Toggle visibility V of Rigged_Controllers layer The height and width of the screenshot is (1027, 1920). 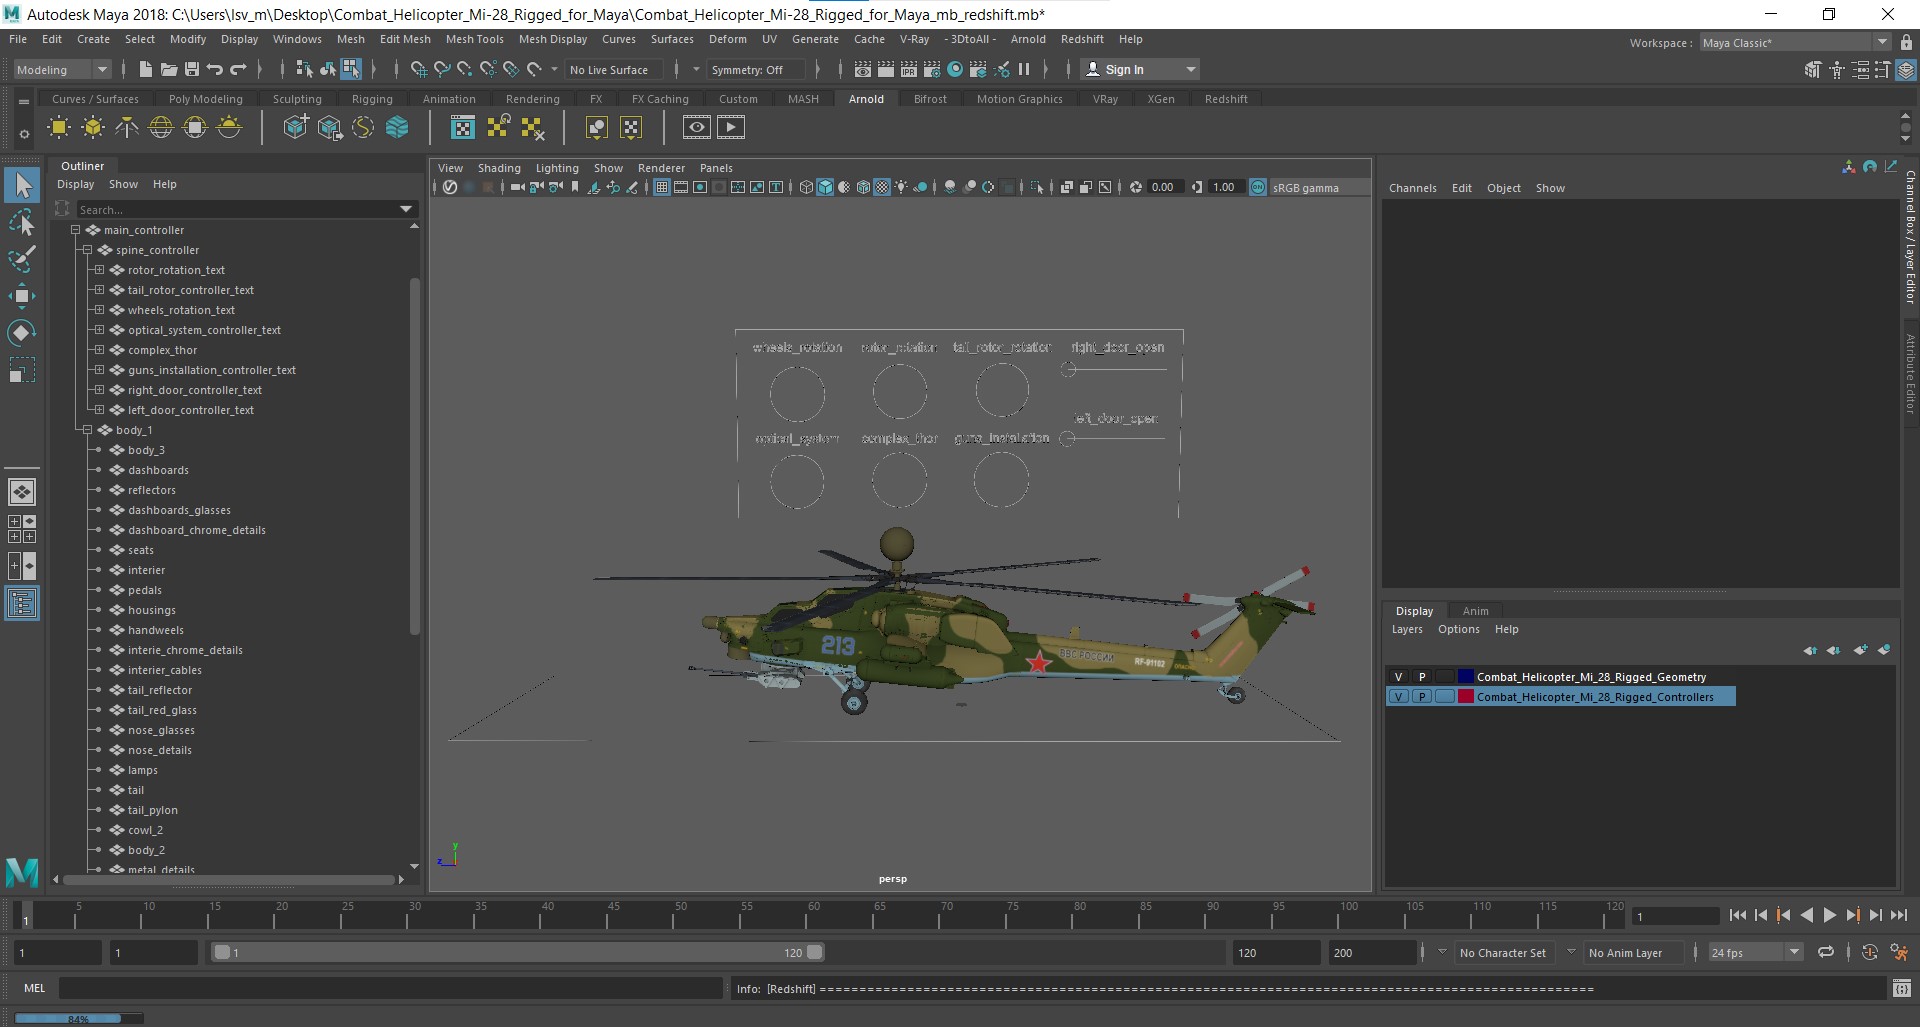1399,697
